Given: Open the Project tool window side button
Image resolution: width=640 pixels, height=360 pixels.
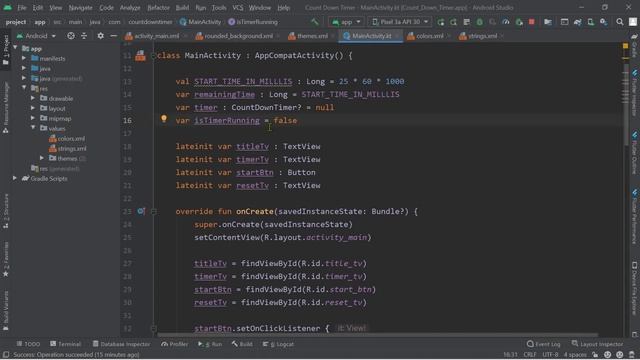Looking at the screenshot, I should [x=6, y=50].
